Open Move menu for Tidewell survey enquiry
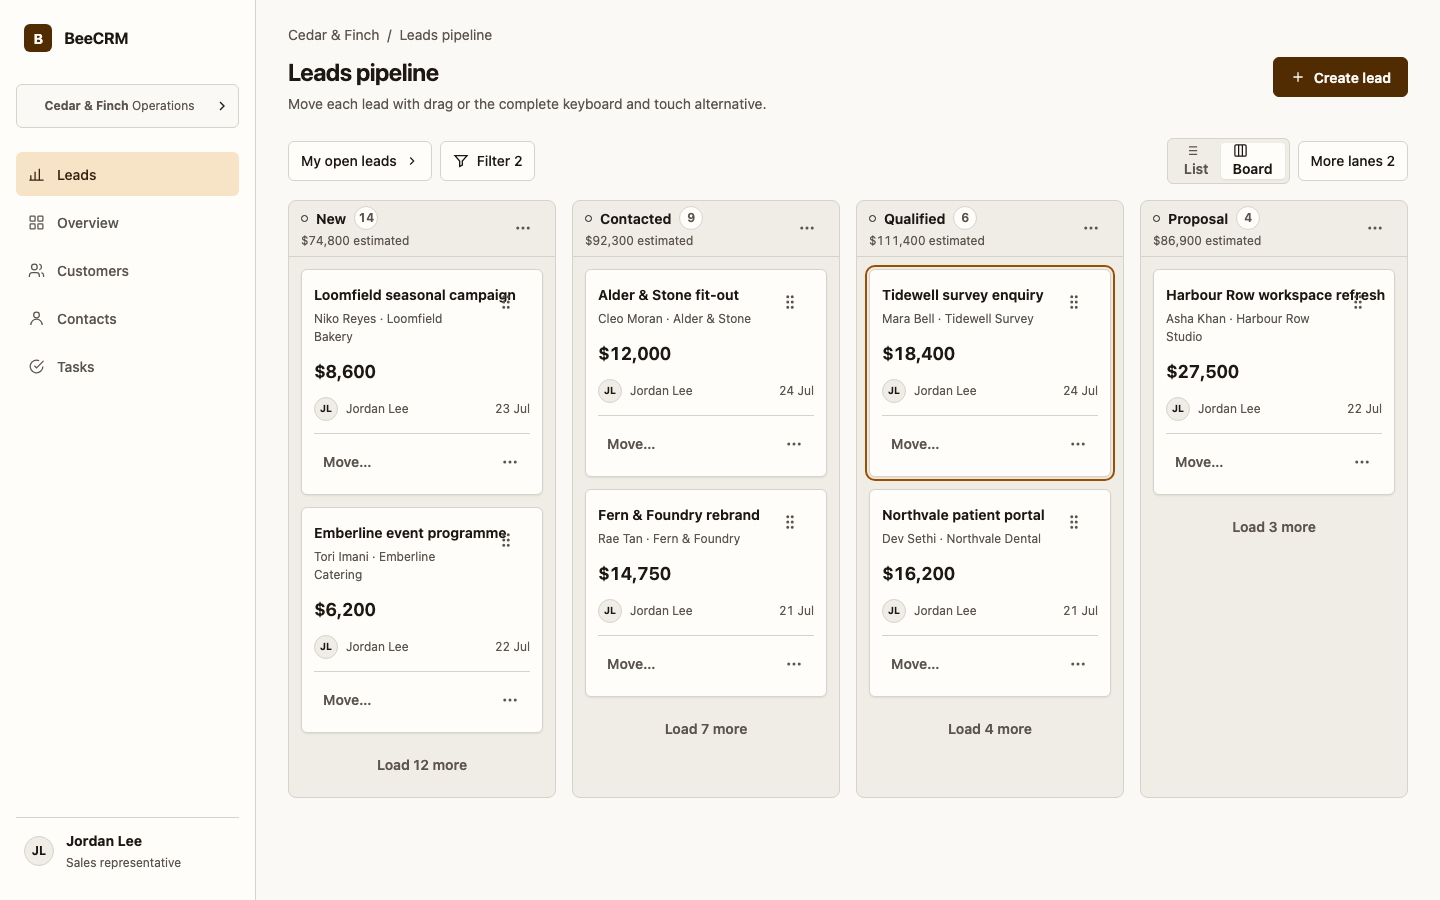 pos(915,444)
